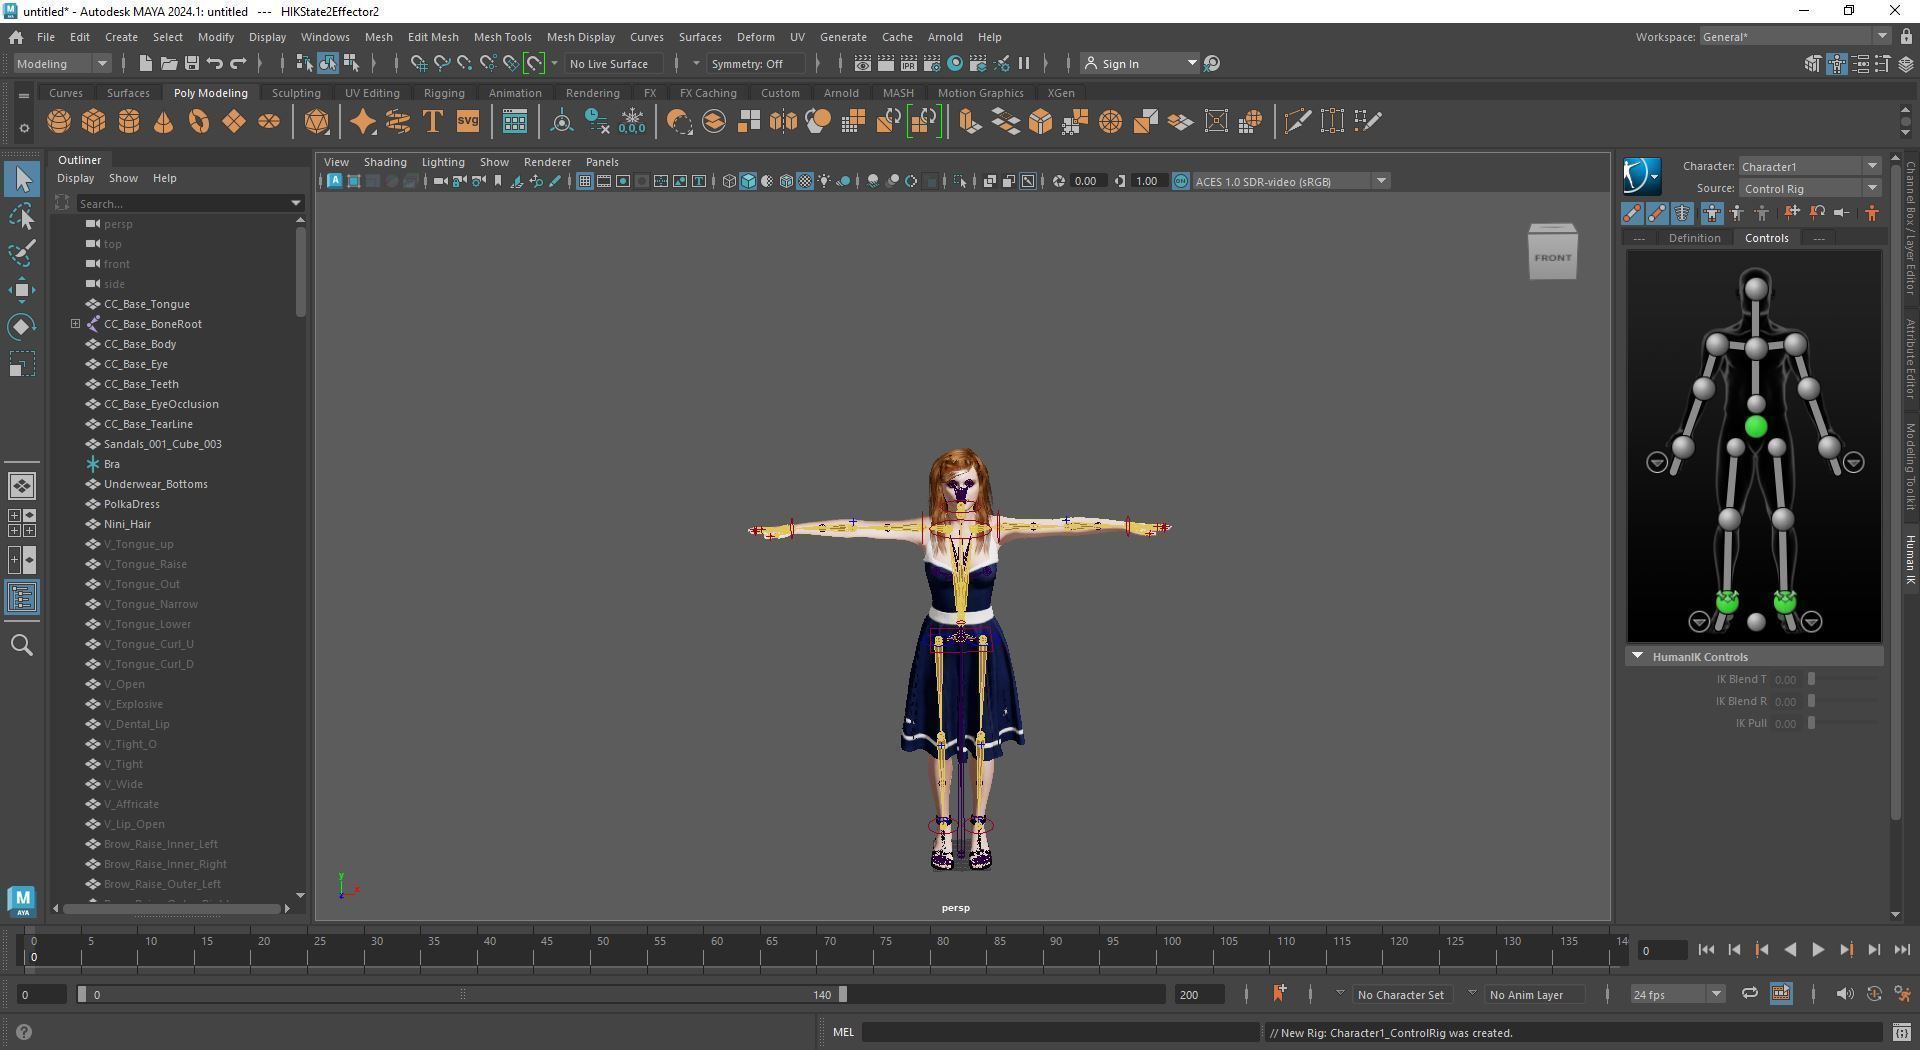The height and width of the screenshot is (1050, 1920).
Task: Expand CC_Base_BoneRoot in the Outliner
Action: click(75, 324)
